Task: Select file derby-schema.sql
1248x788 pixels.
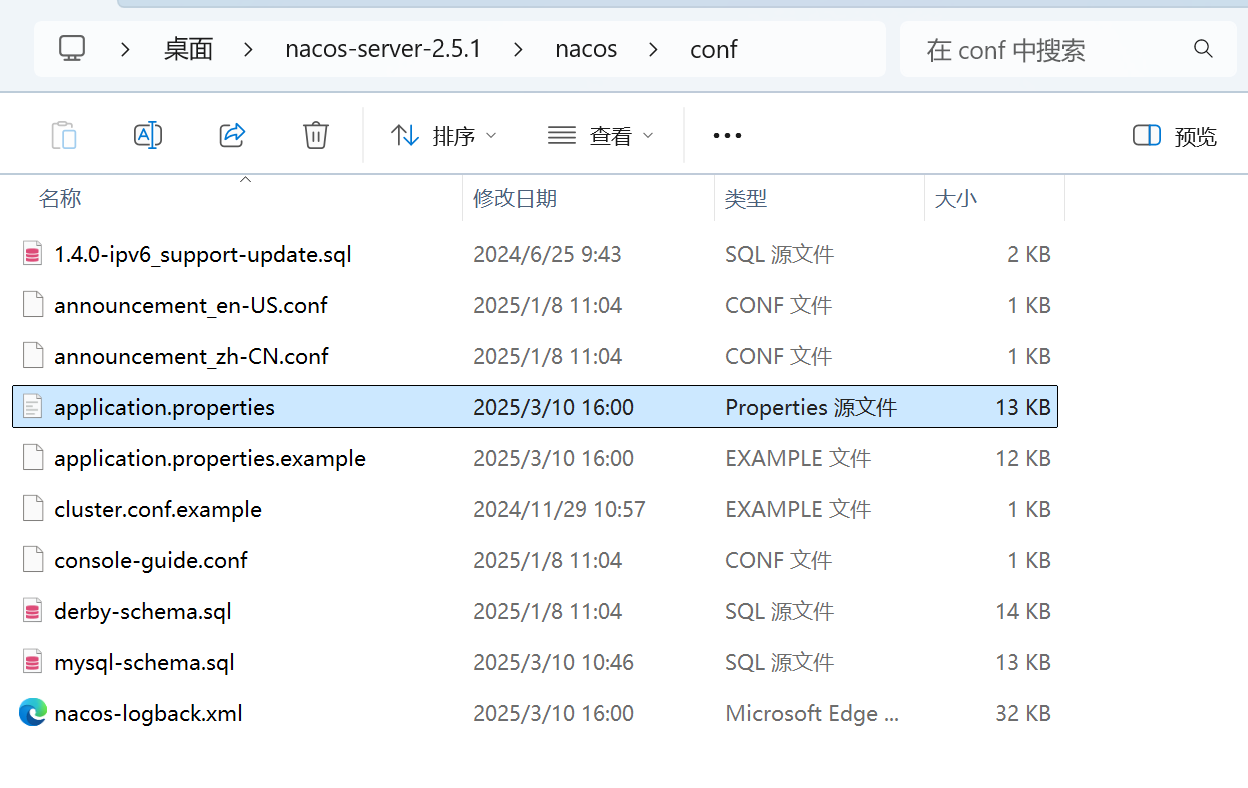Action: [x=143, y=611]
